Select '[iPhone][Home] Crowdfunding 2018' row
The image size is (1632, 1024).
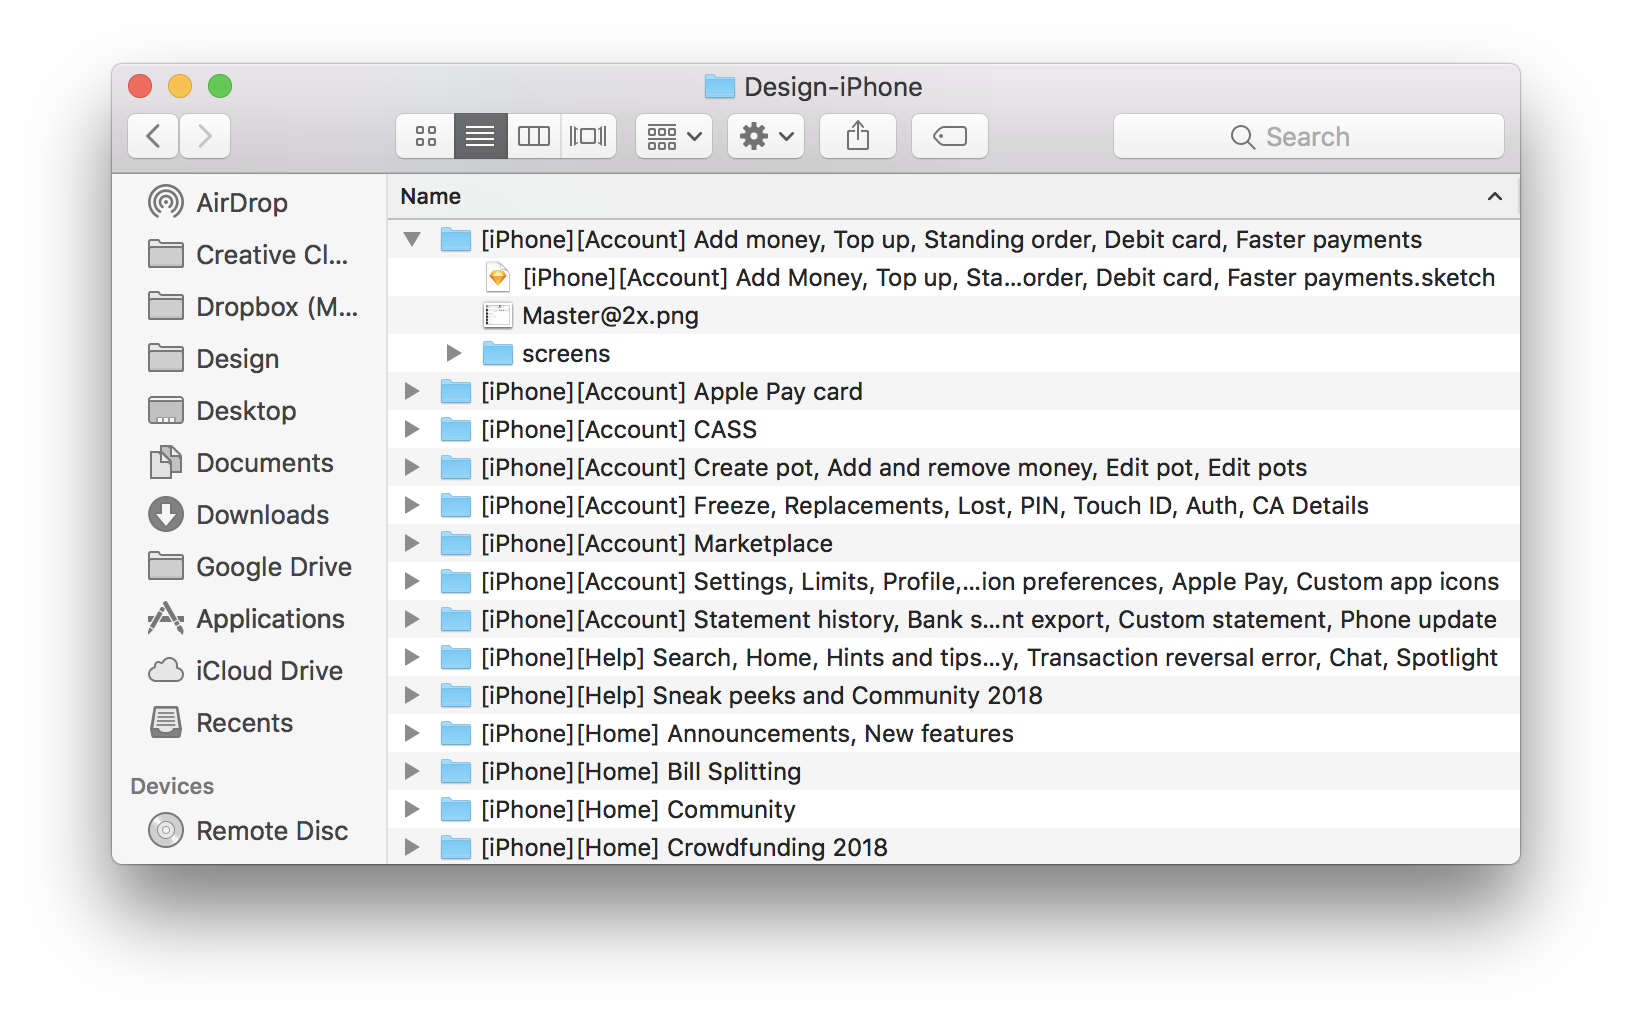coord(954,847)
